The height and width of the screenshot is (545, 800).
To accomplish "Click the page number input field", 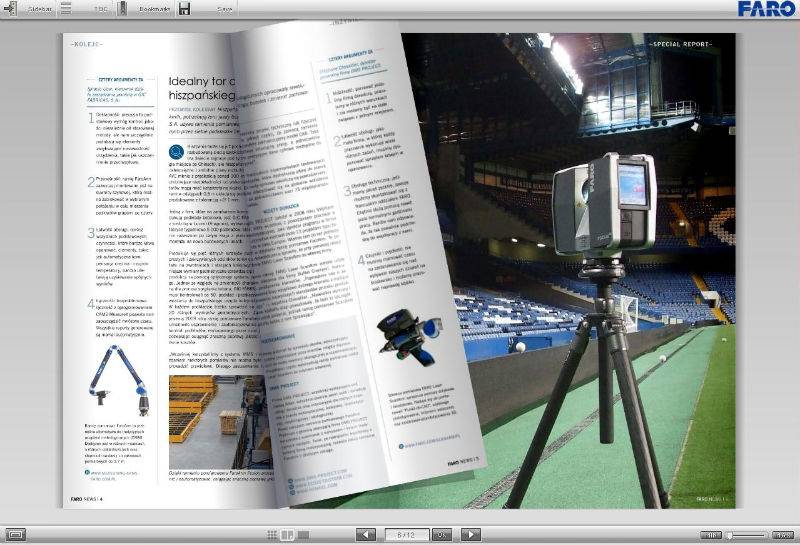I will pyautogui.click(x=407, y=535).
